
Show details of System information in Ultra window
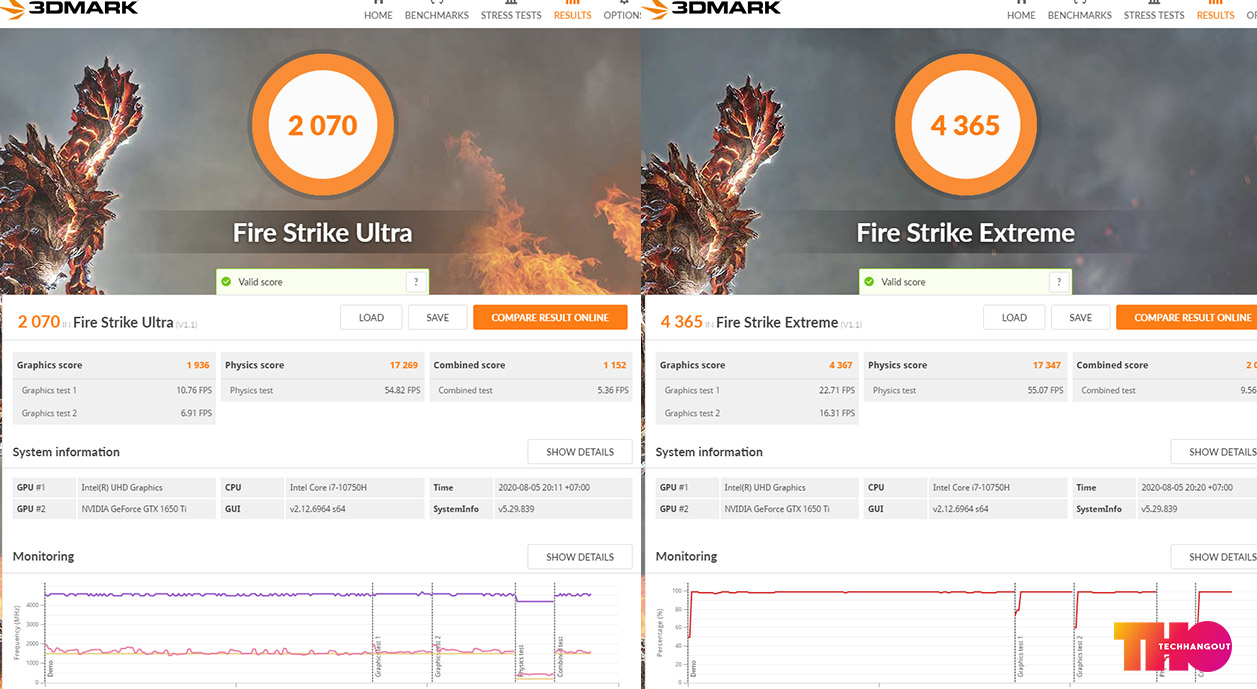click(580, 452)
